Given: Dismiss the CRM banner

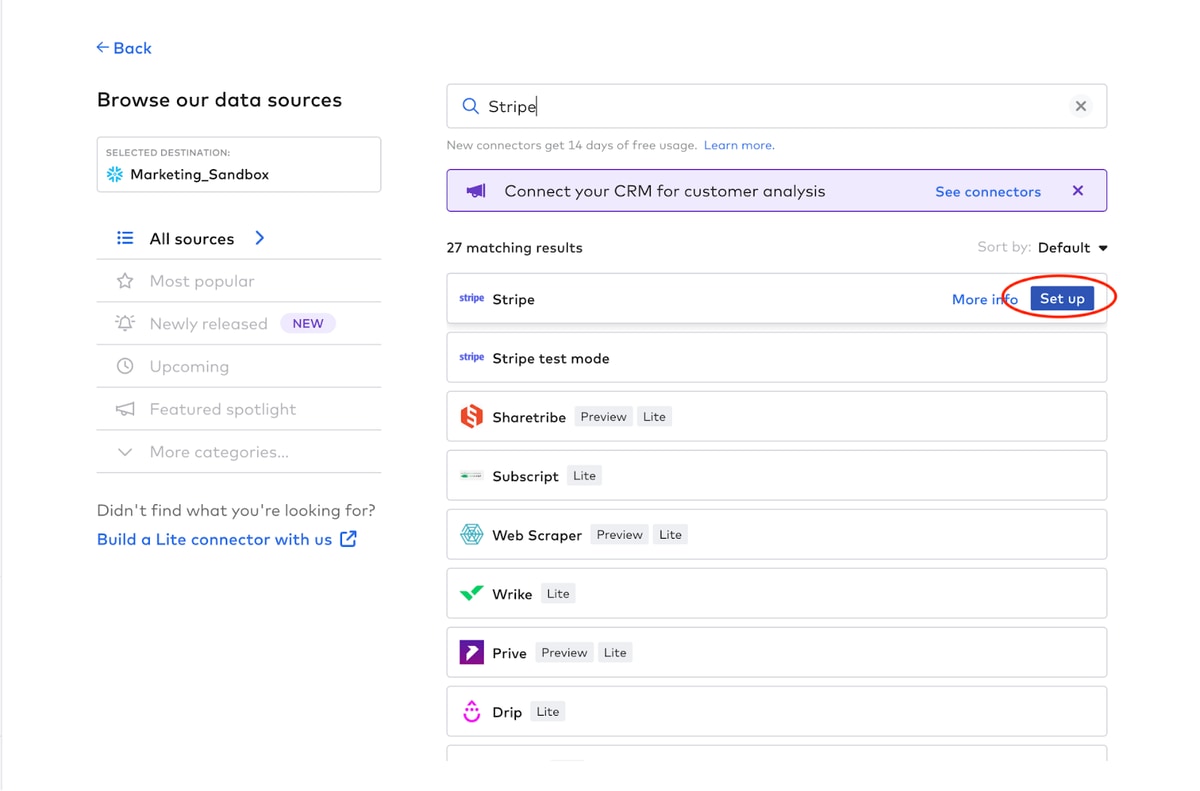Looking at the screenshot, I should click(x=1078, y=190).
